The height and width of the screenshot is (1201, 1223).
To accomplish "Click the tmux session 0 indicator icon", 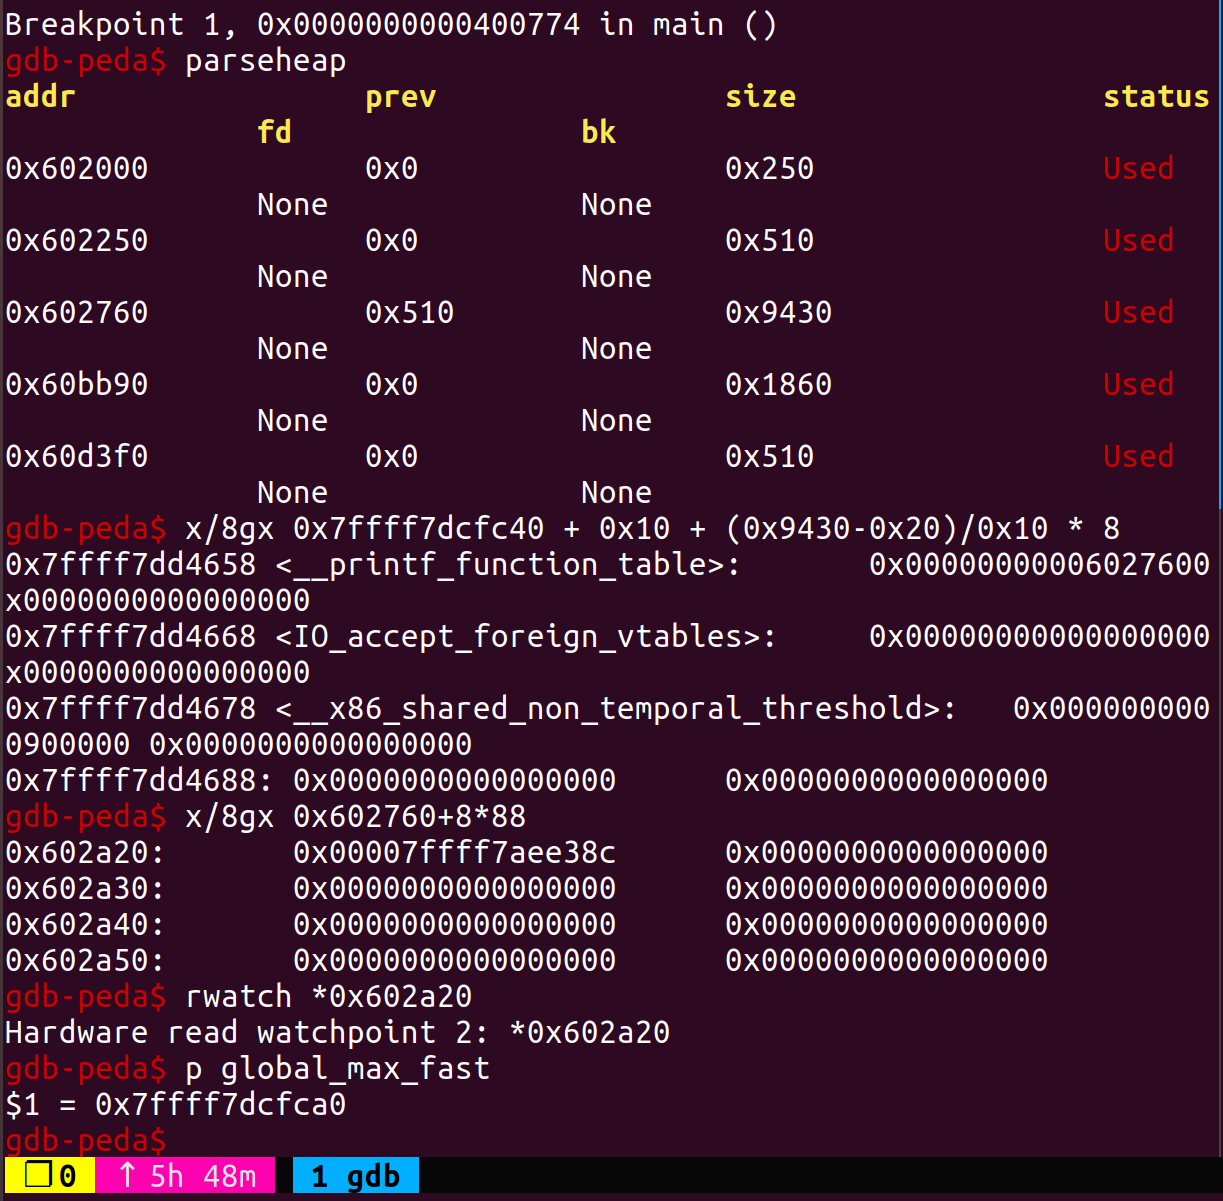I will pos(49,1176).
